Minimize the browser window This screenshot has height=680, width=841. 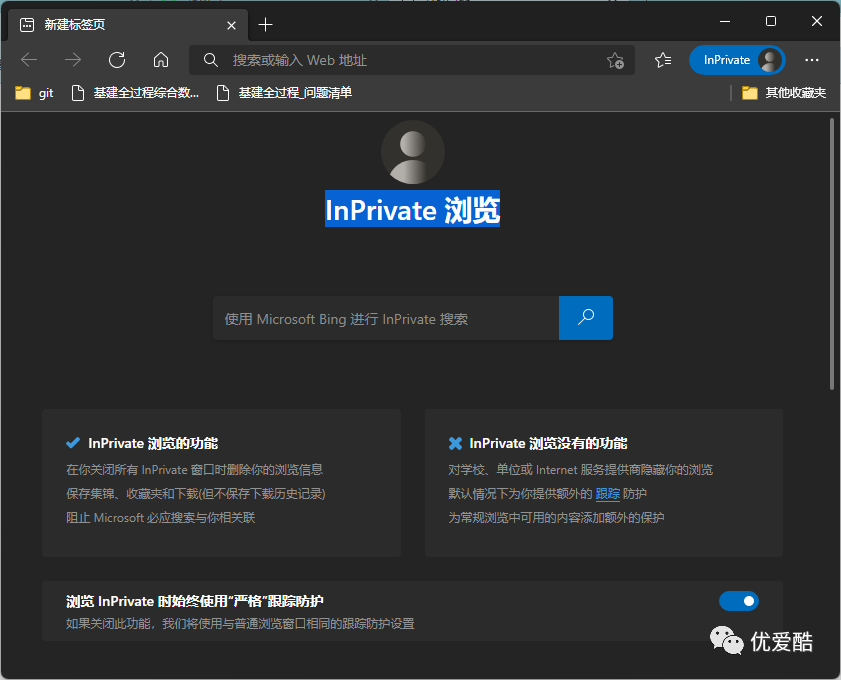click(x=725, y=21)
